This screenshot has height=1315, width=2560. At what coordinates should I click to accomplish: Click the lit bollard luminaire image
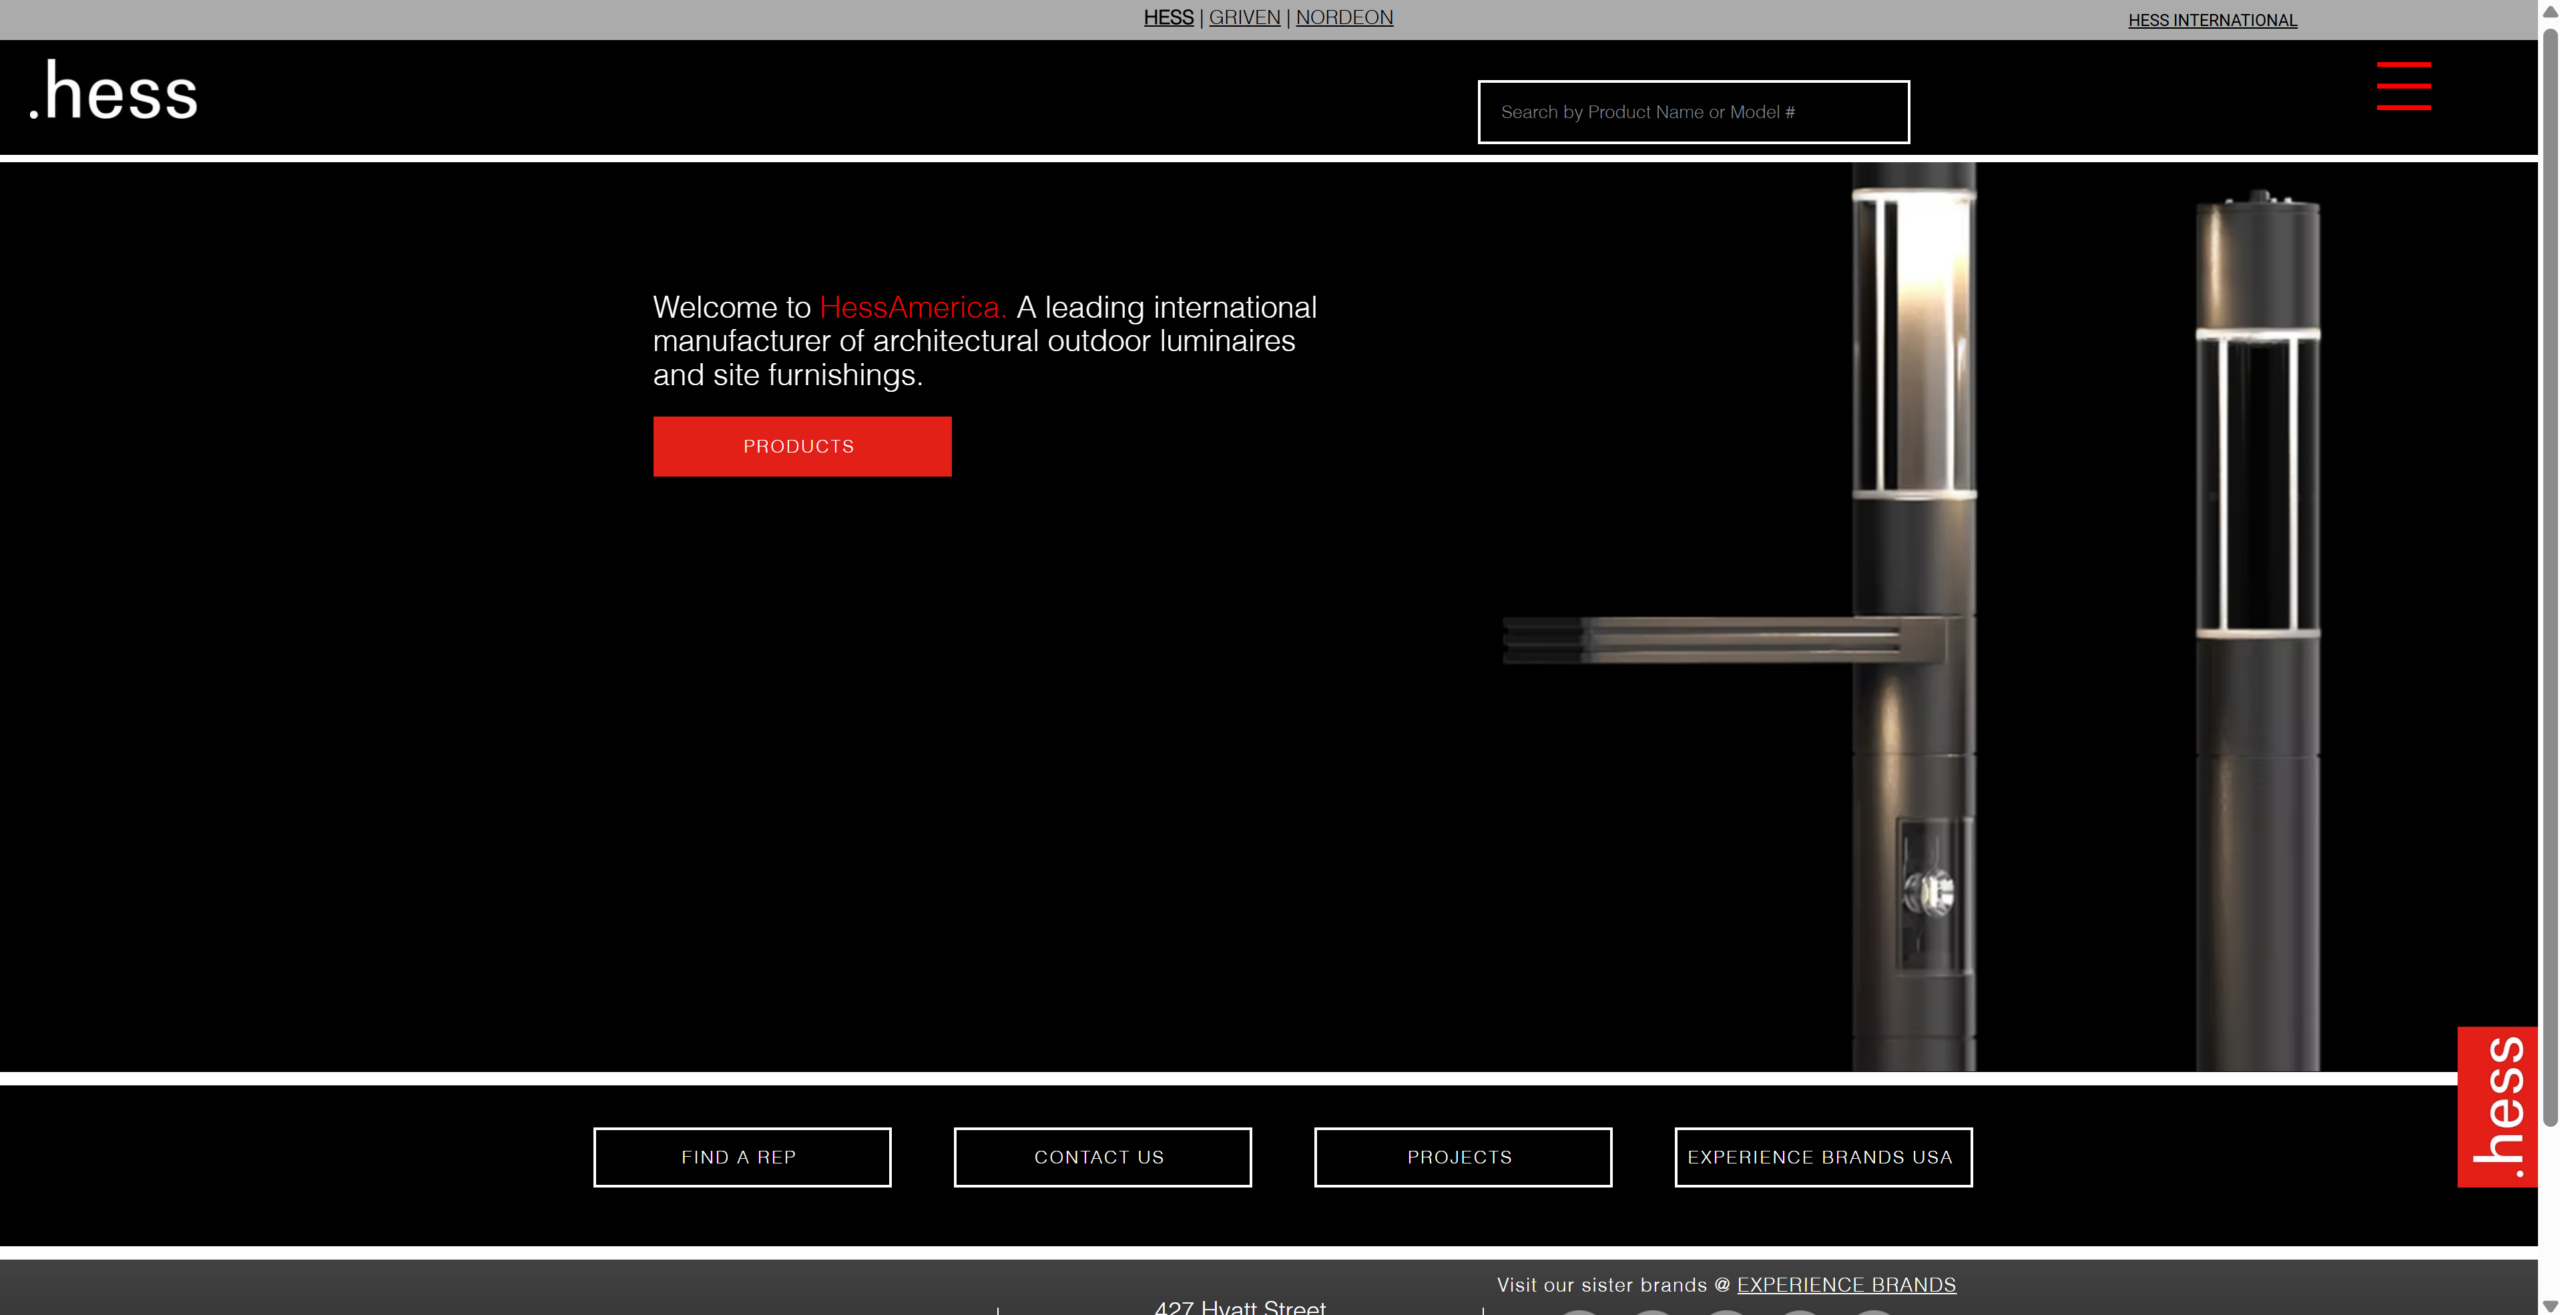1913,616
